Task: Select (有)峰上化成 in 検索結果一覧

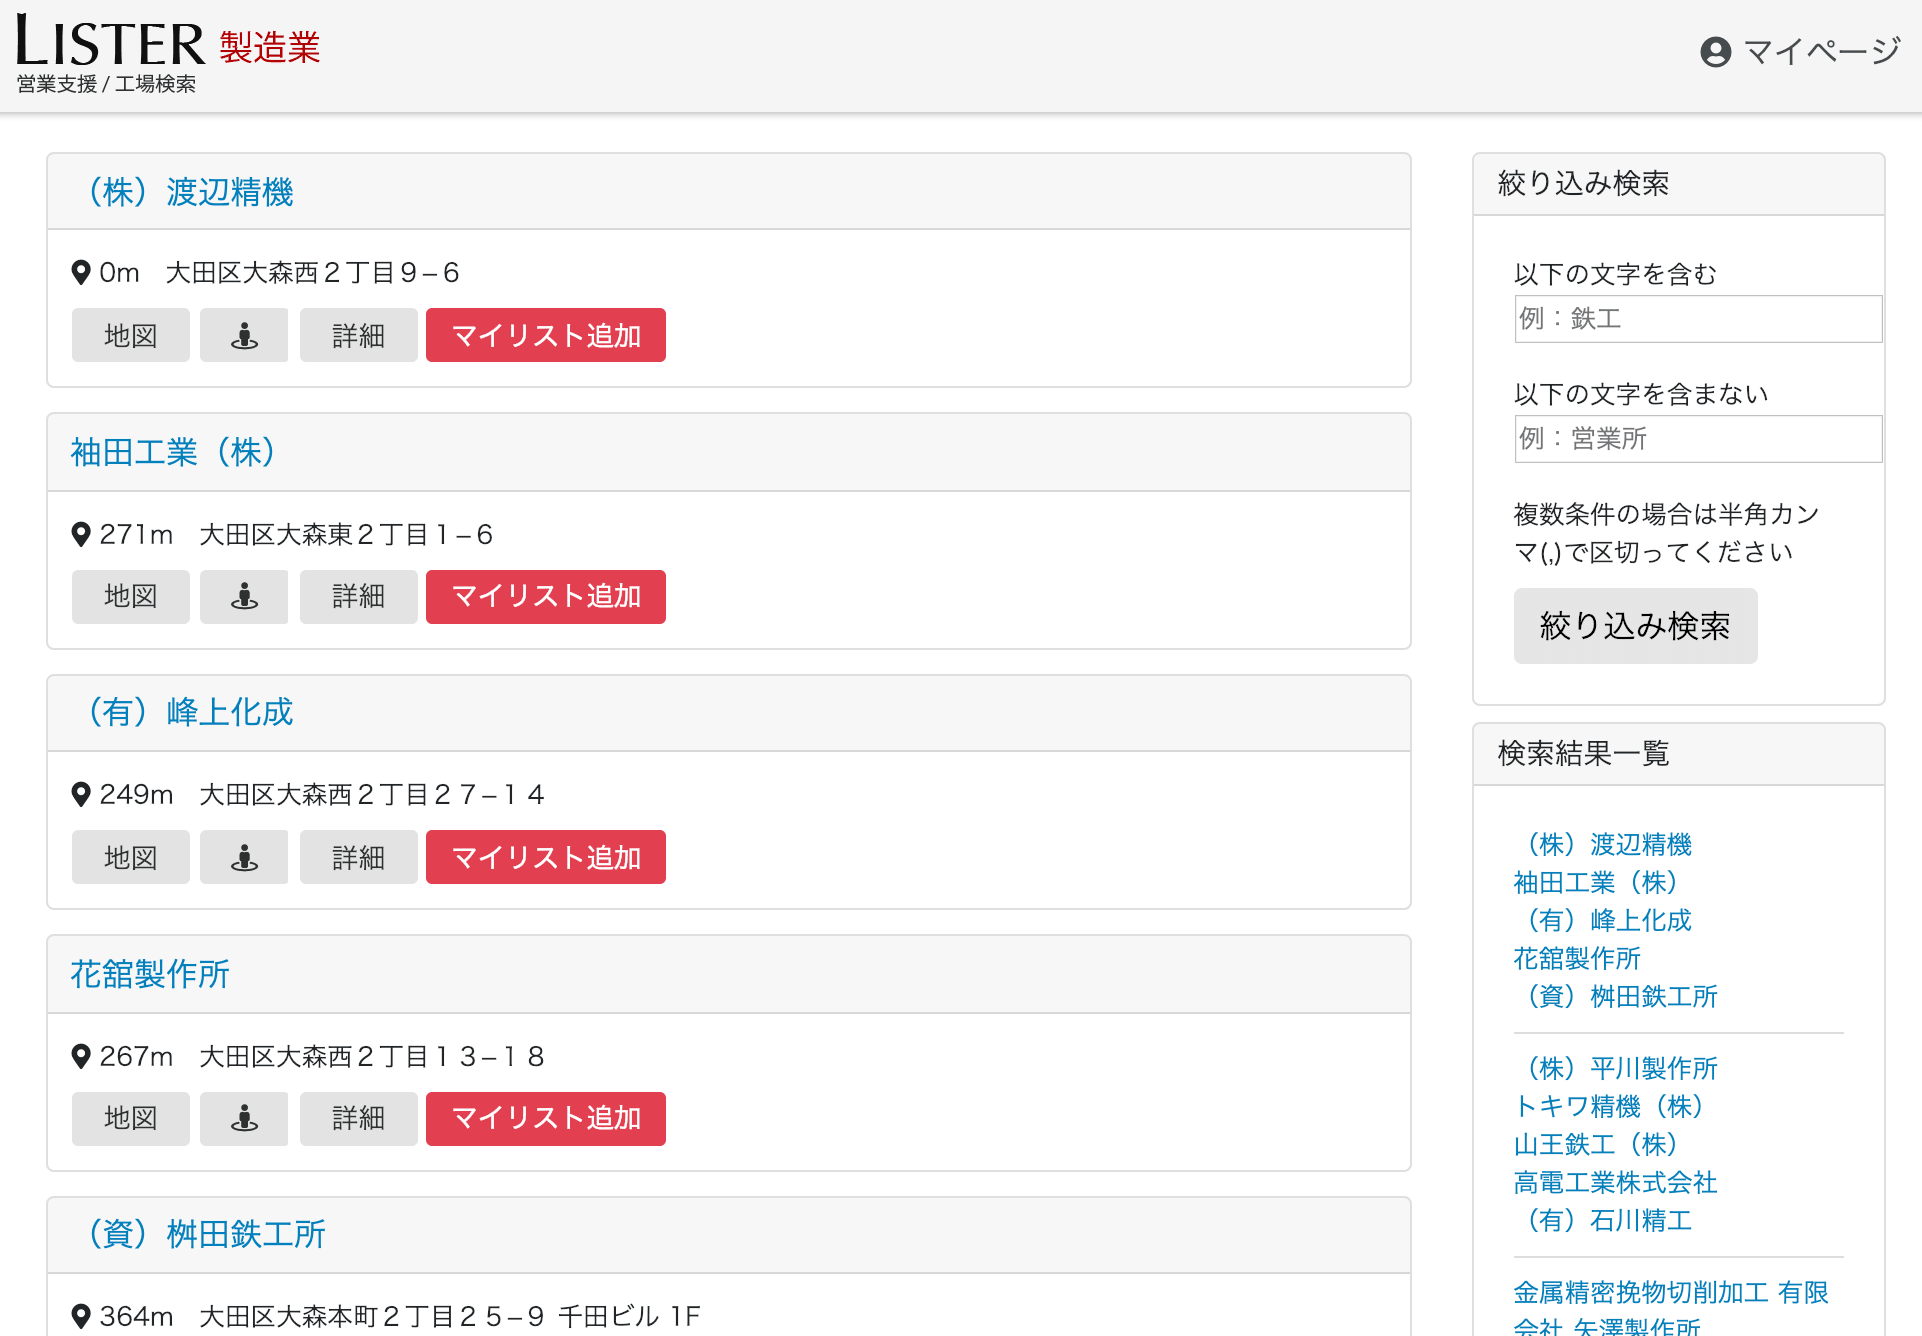Action: (x=1603, y=921)
